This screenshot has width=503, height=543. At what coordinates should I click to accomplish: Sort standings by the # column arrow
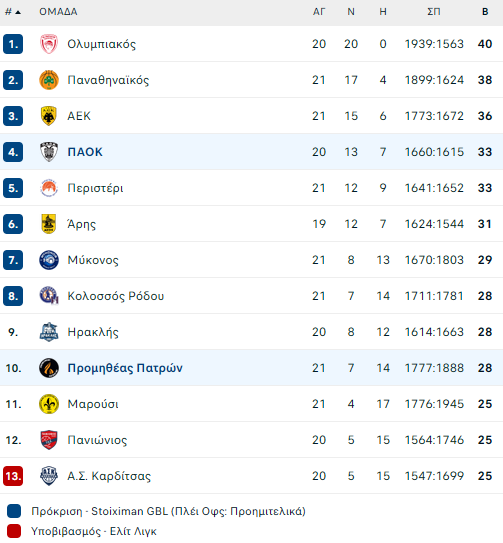[x=13, y=12]
